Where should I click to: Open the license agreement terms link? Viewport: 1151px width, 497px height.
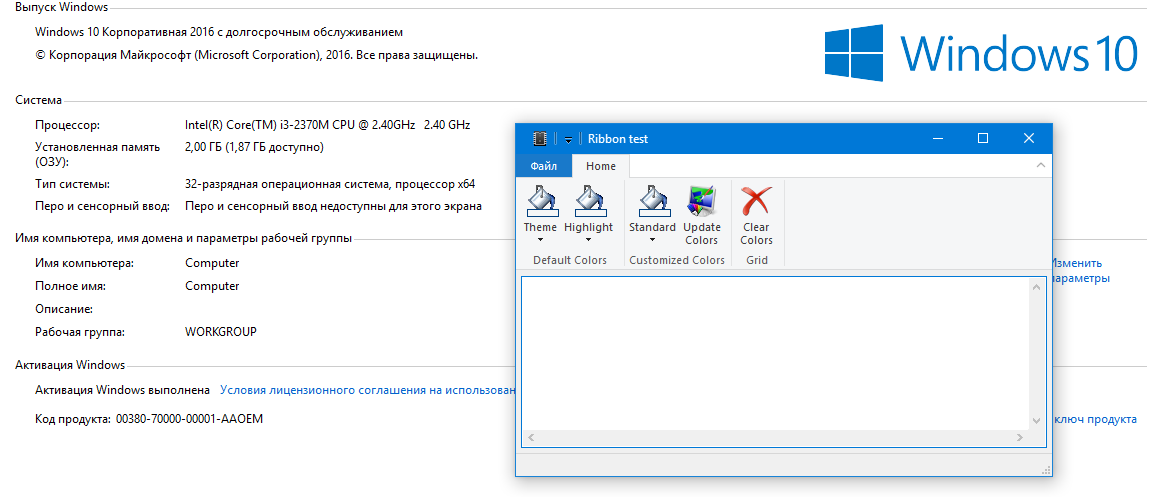[x=367, y=390]
